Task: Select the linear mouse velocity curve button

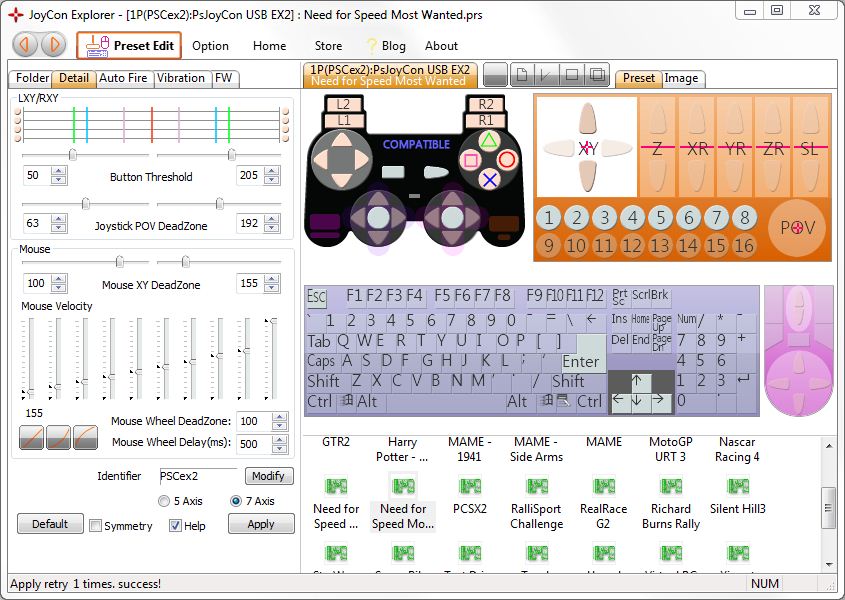Action: tap(32, 437)
